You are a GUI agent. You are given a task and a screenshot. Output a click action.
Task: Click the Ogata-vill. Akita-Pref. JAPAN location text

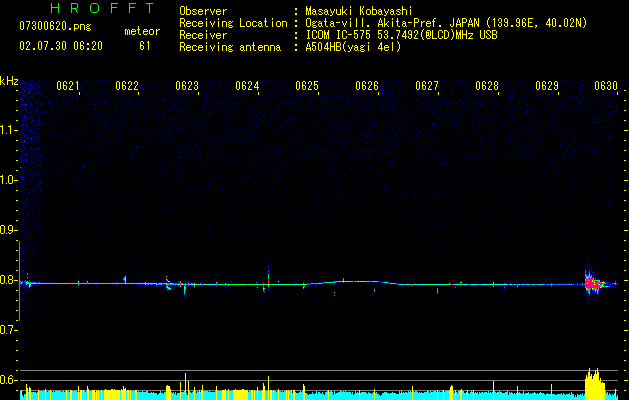pos(446,23)
